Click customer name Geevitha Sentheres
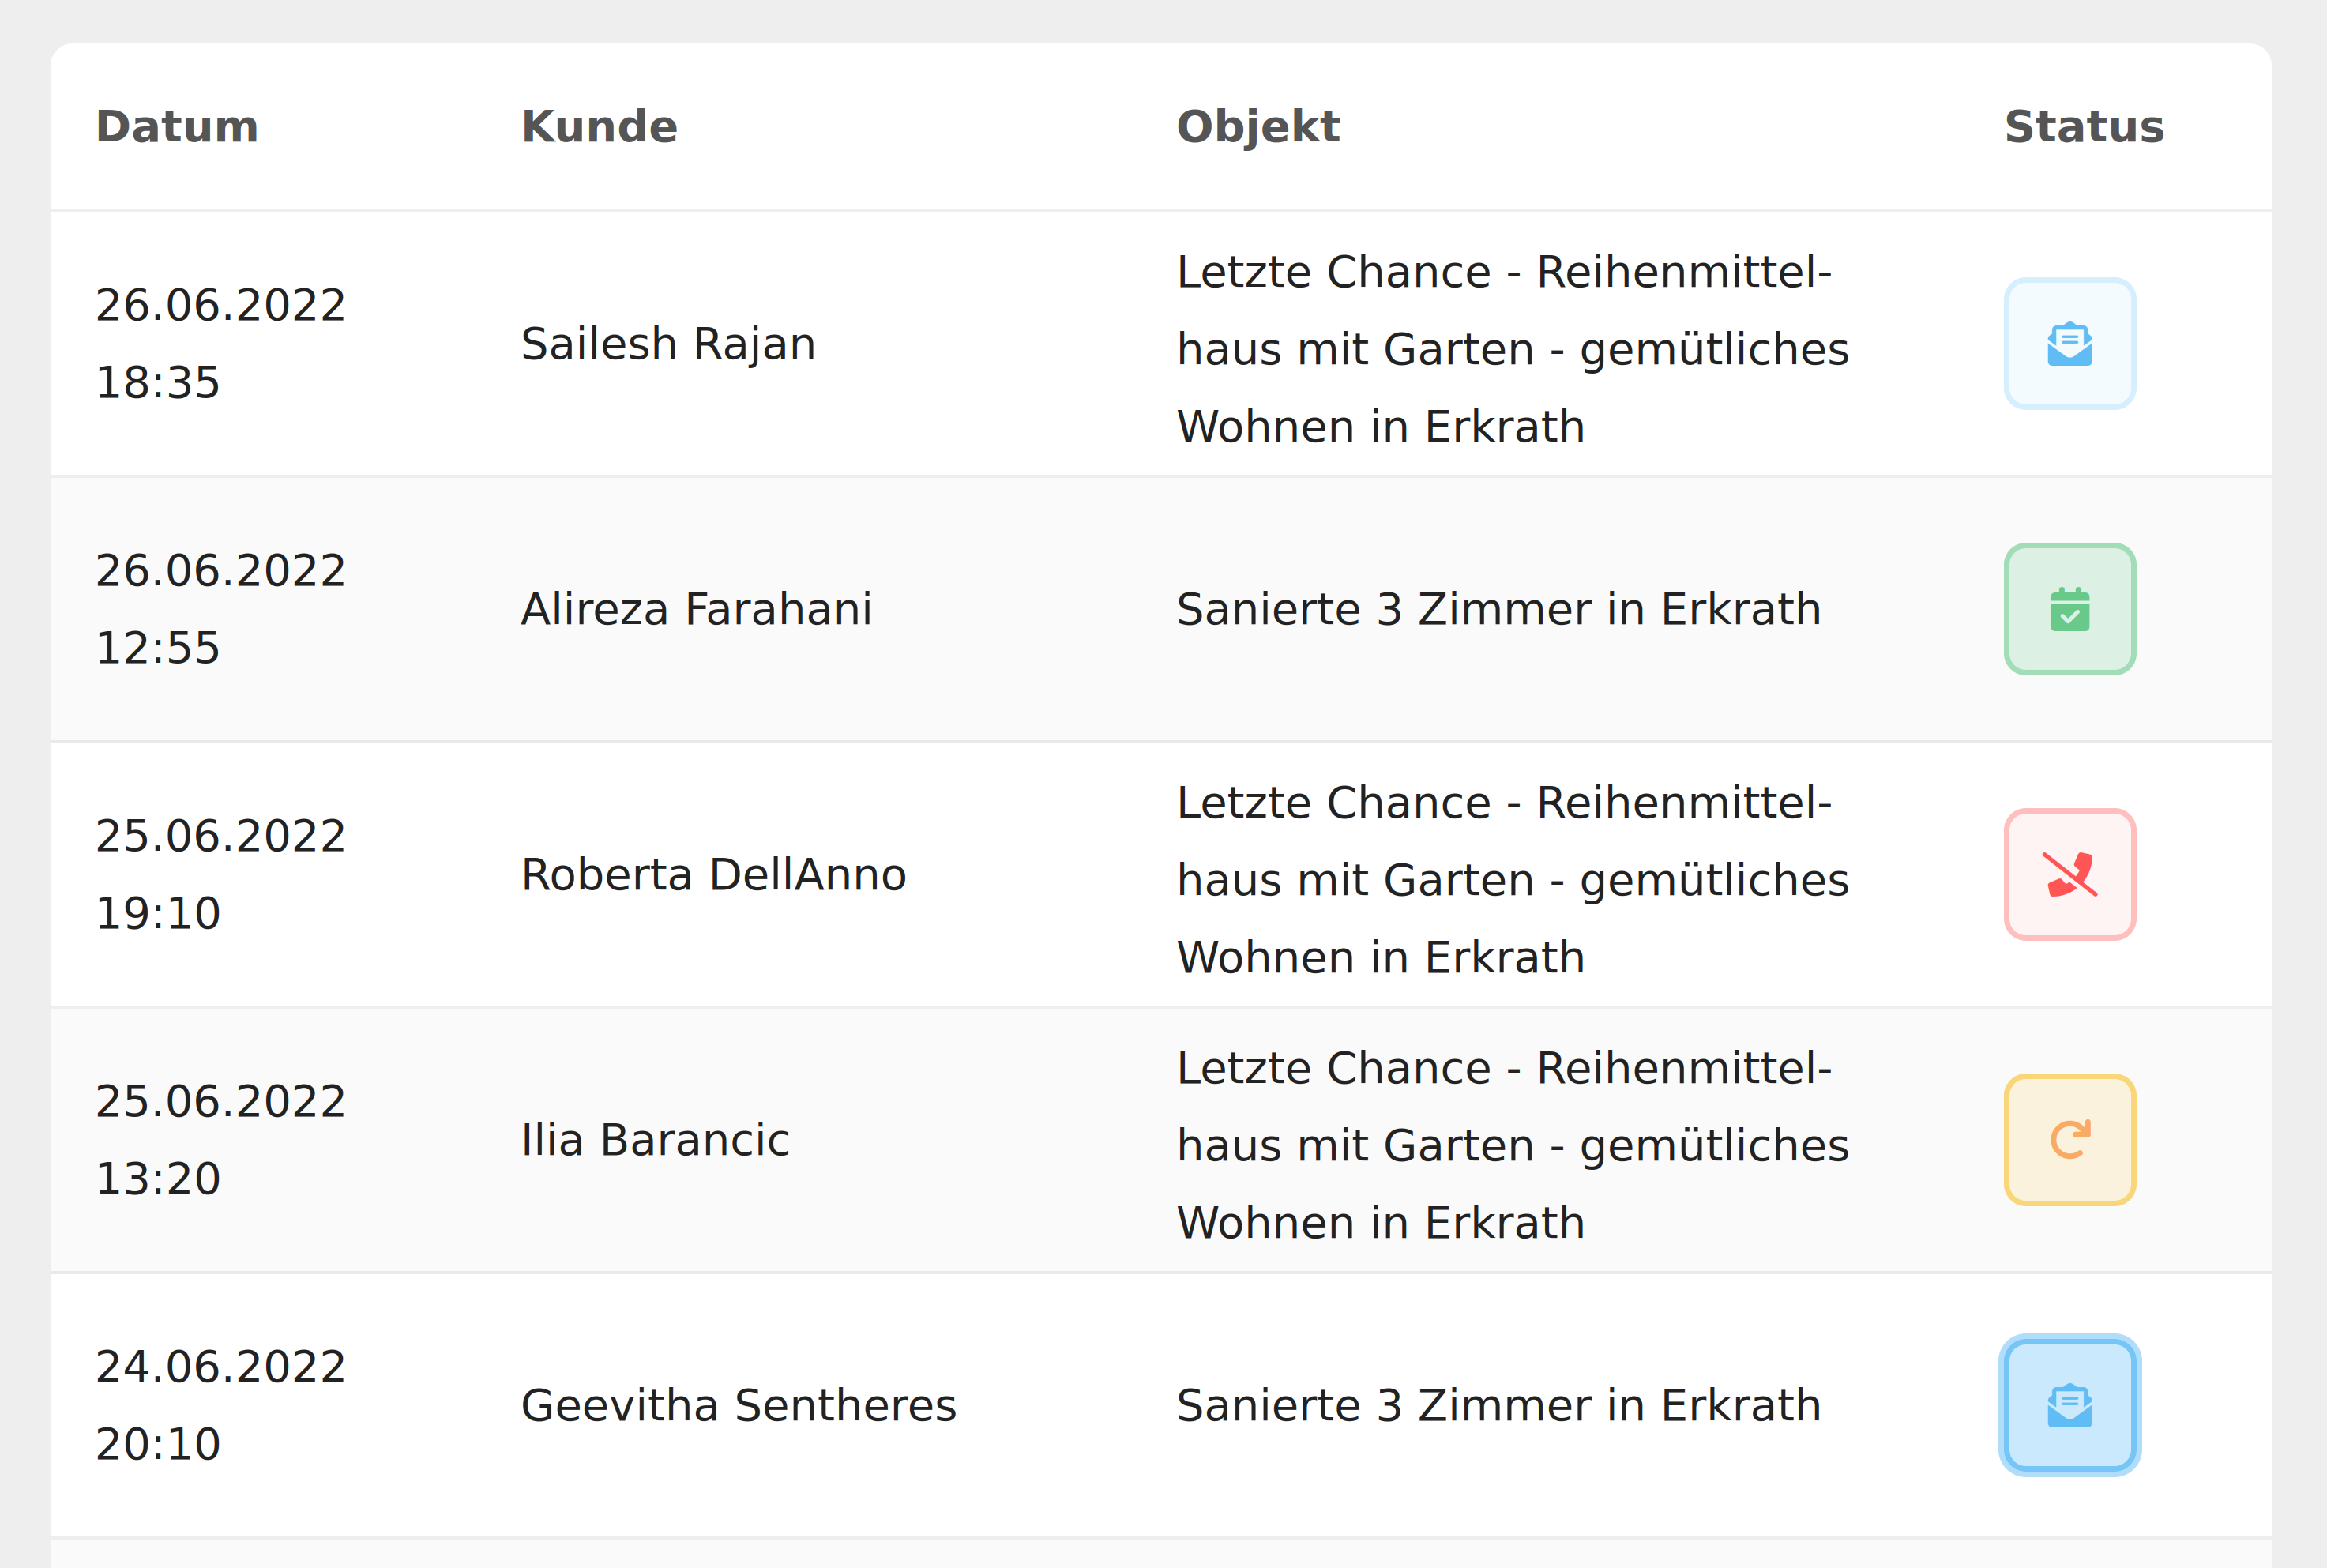Image resolution: width=2327 pixels, height=1568 pixels. [738, 1405]
